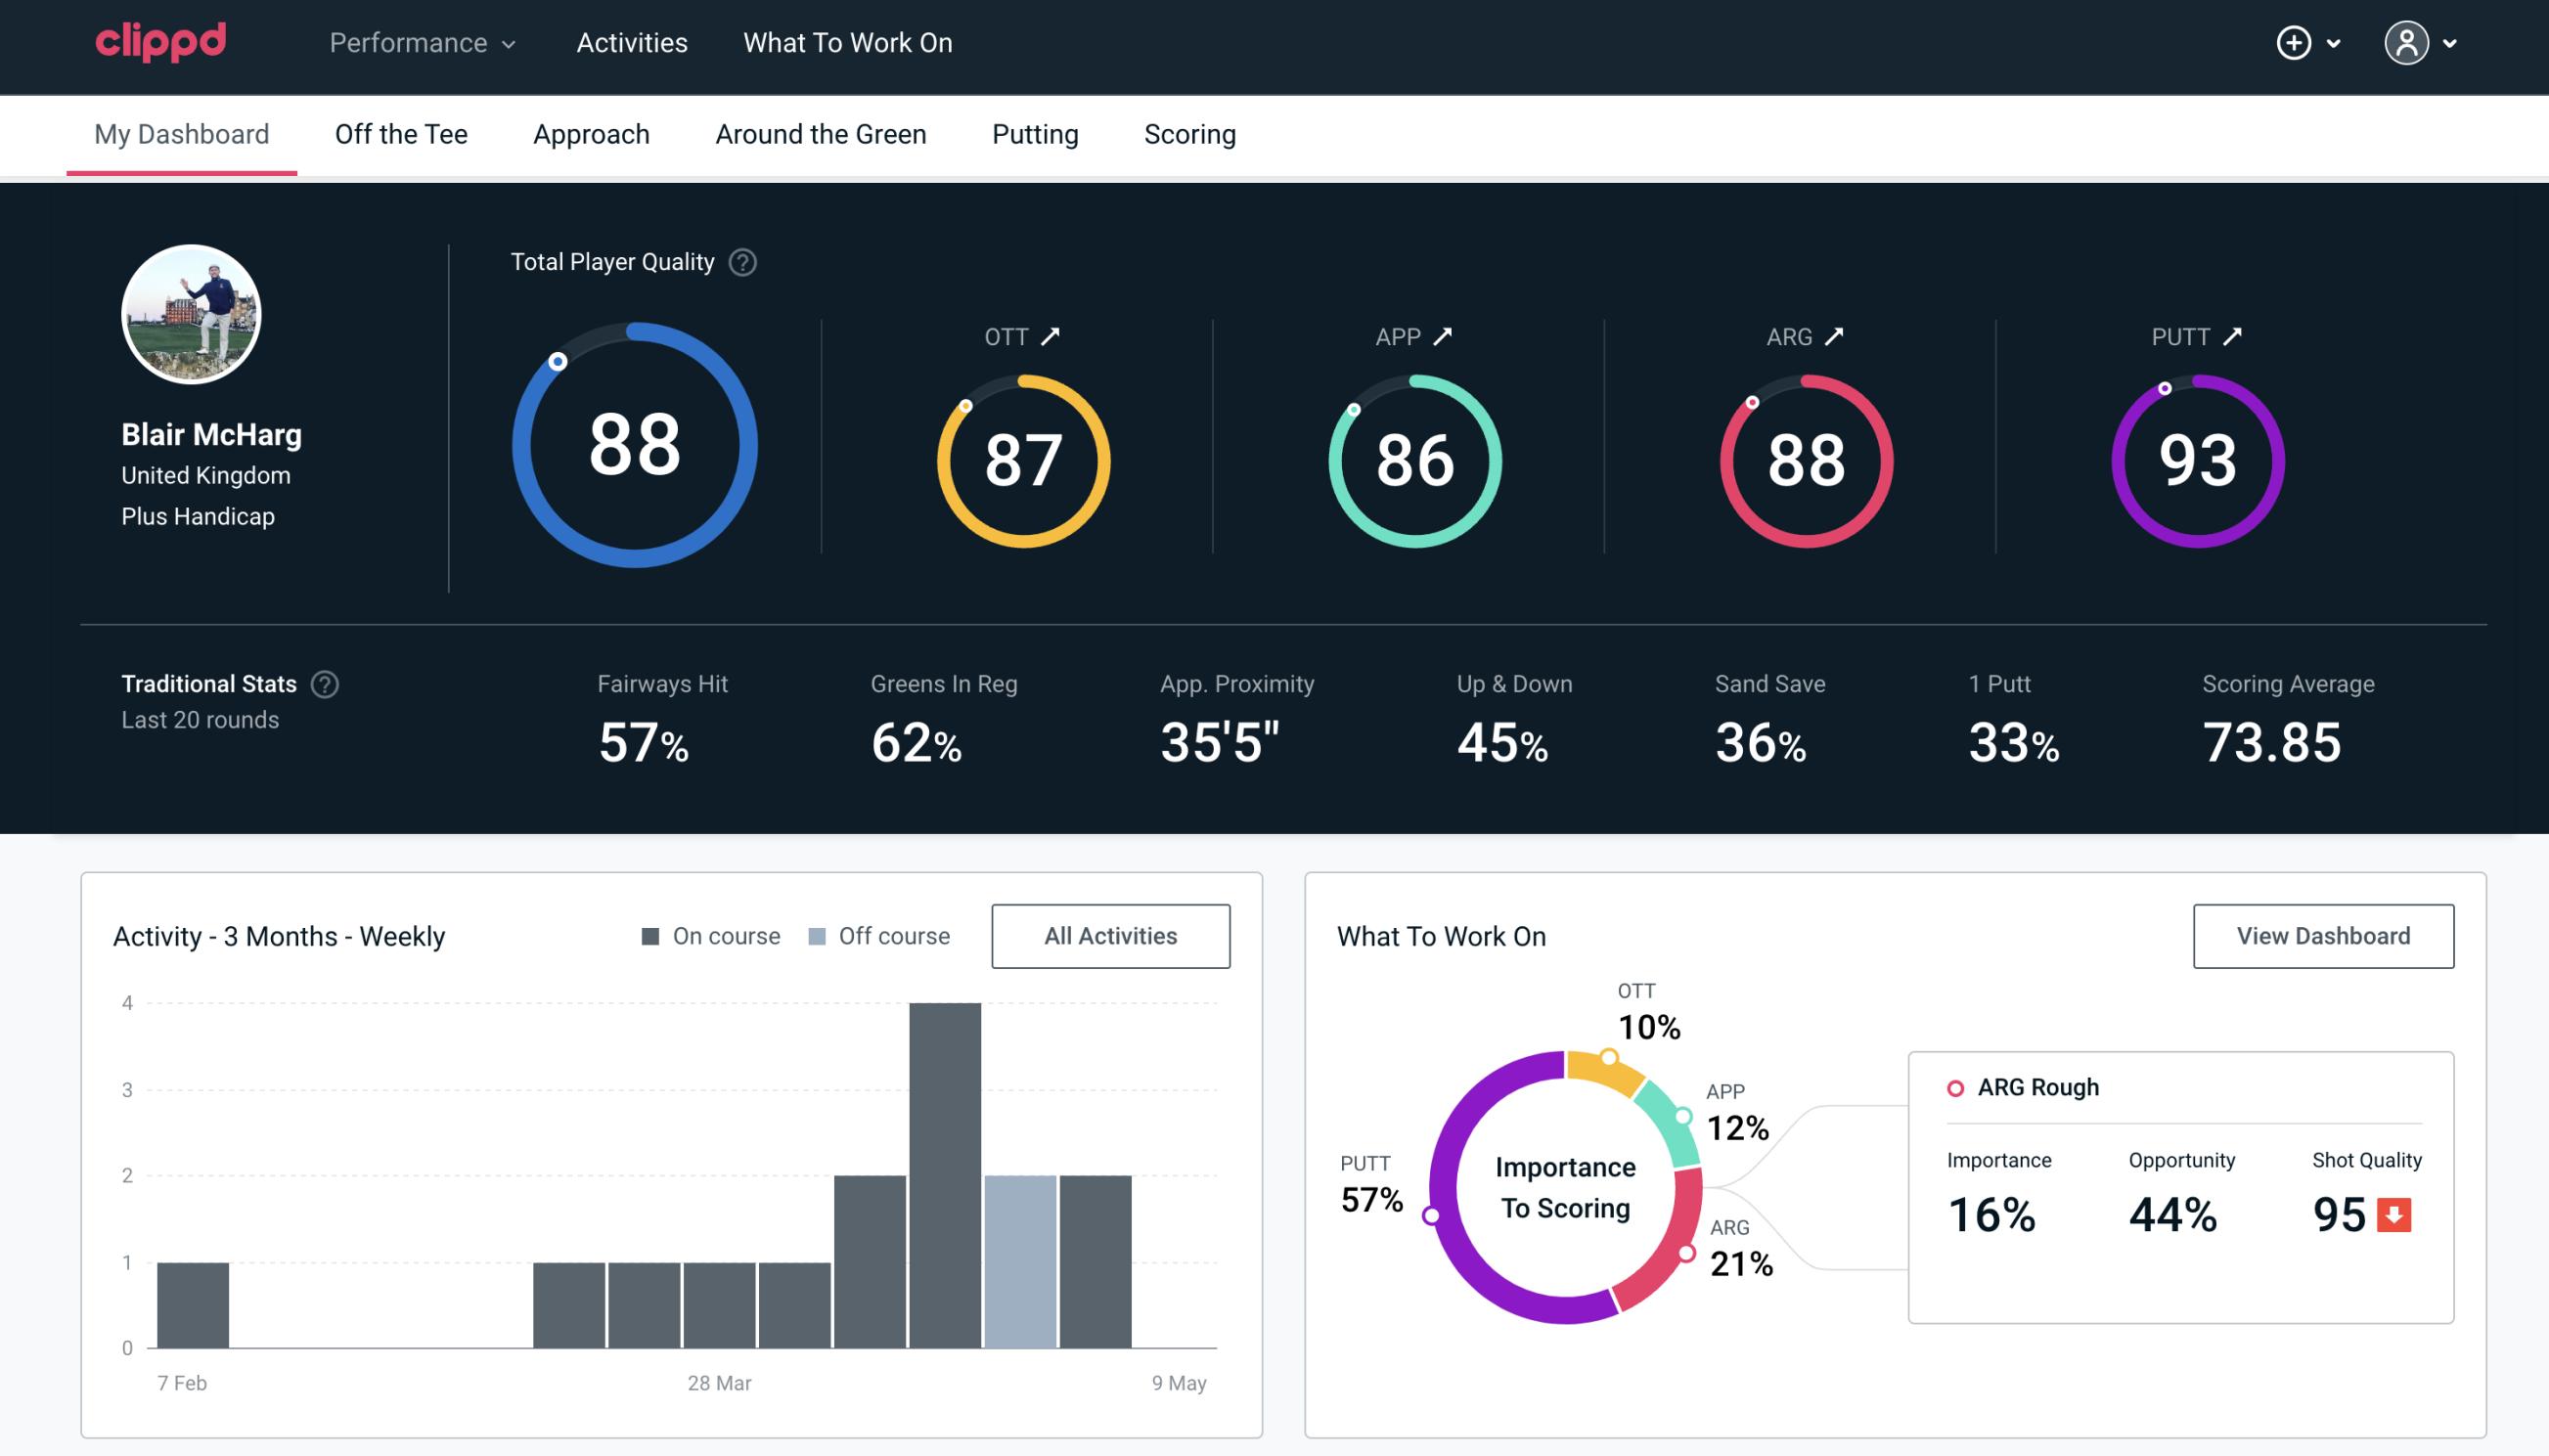This screenshot has width=2549, height=1456.
Task: Click the View Dashboard button
Action: coord(2323,935)
